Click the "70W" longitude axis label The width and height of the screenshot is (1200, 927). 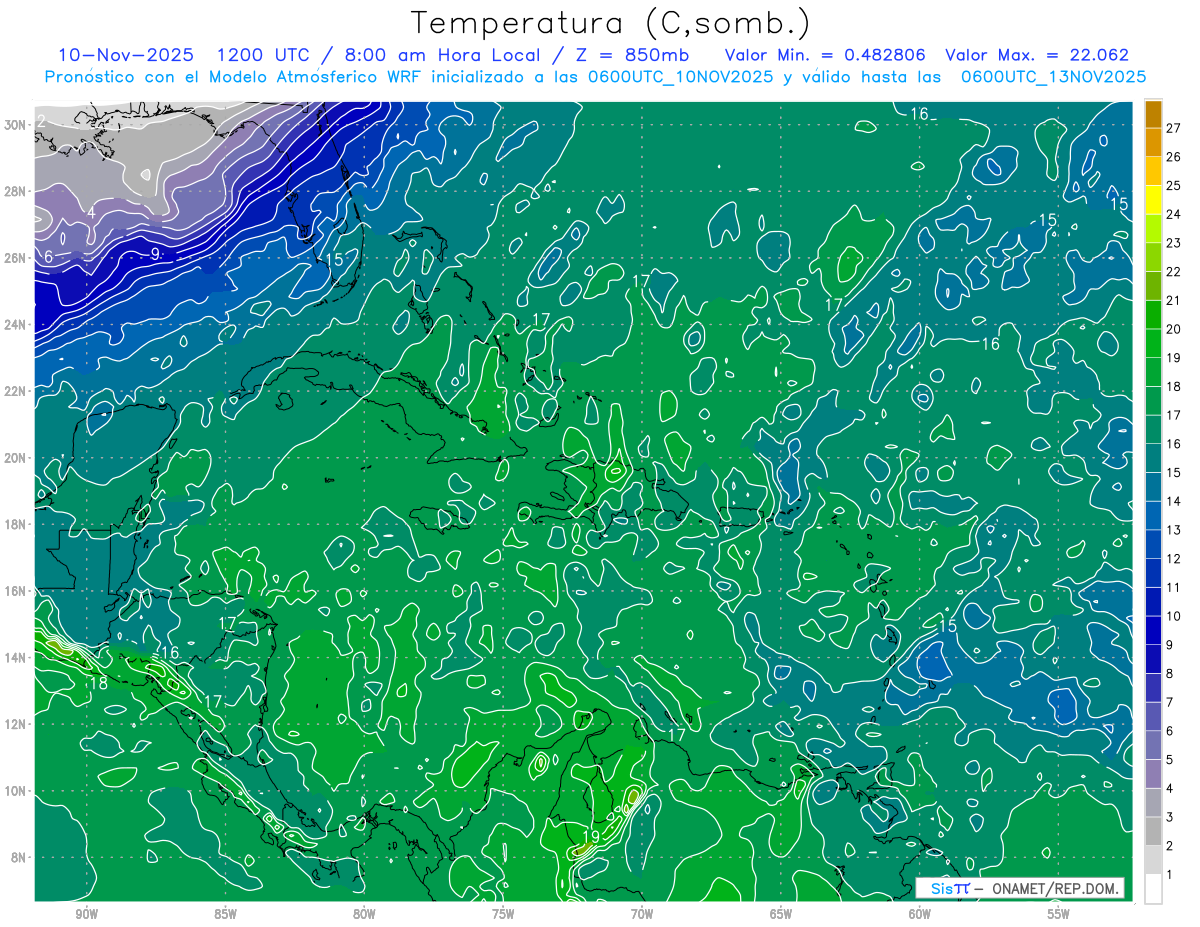(x=642, y=915)
